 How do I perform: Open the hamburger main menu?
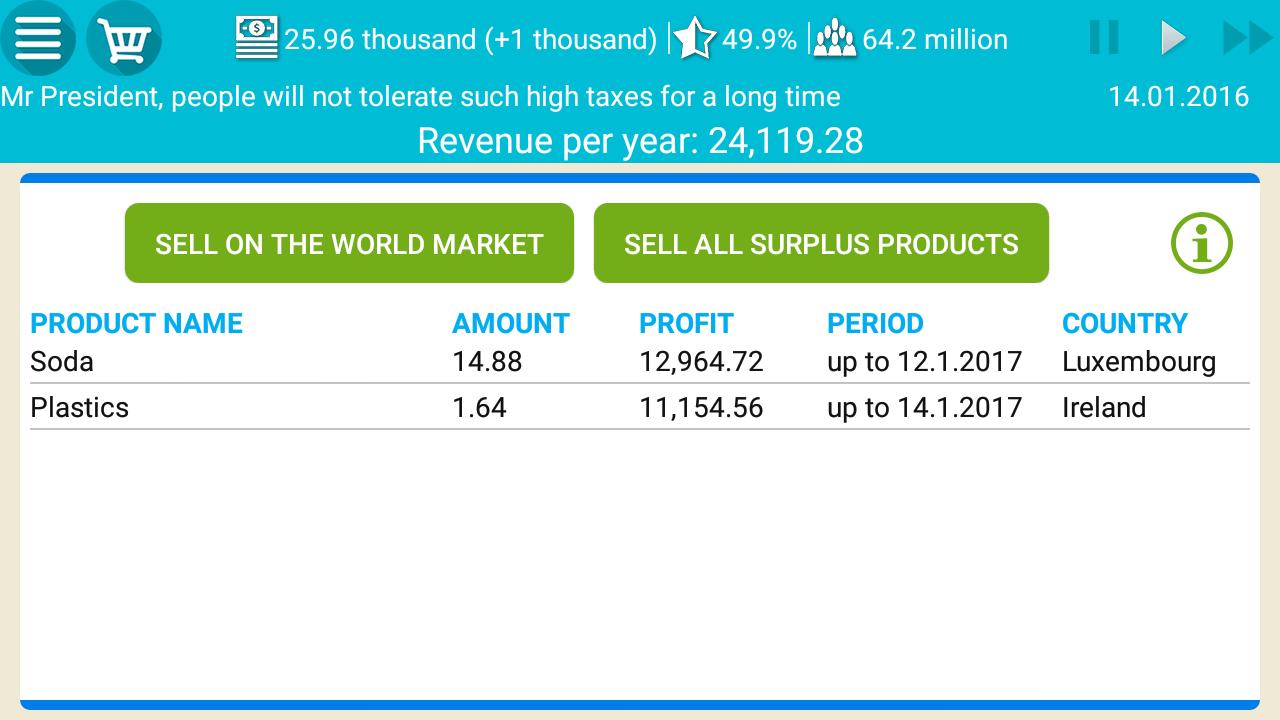[38, 39]
